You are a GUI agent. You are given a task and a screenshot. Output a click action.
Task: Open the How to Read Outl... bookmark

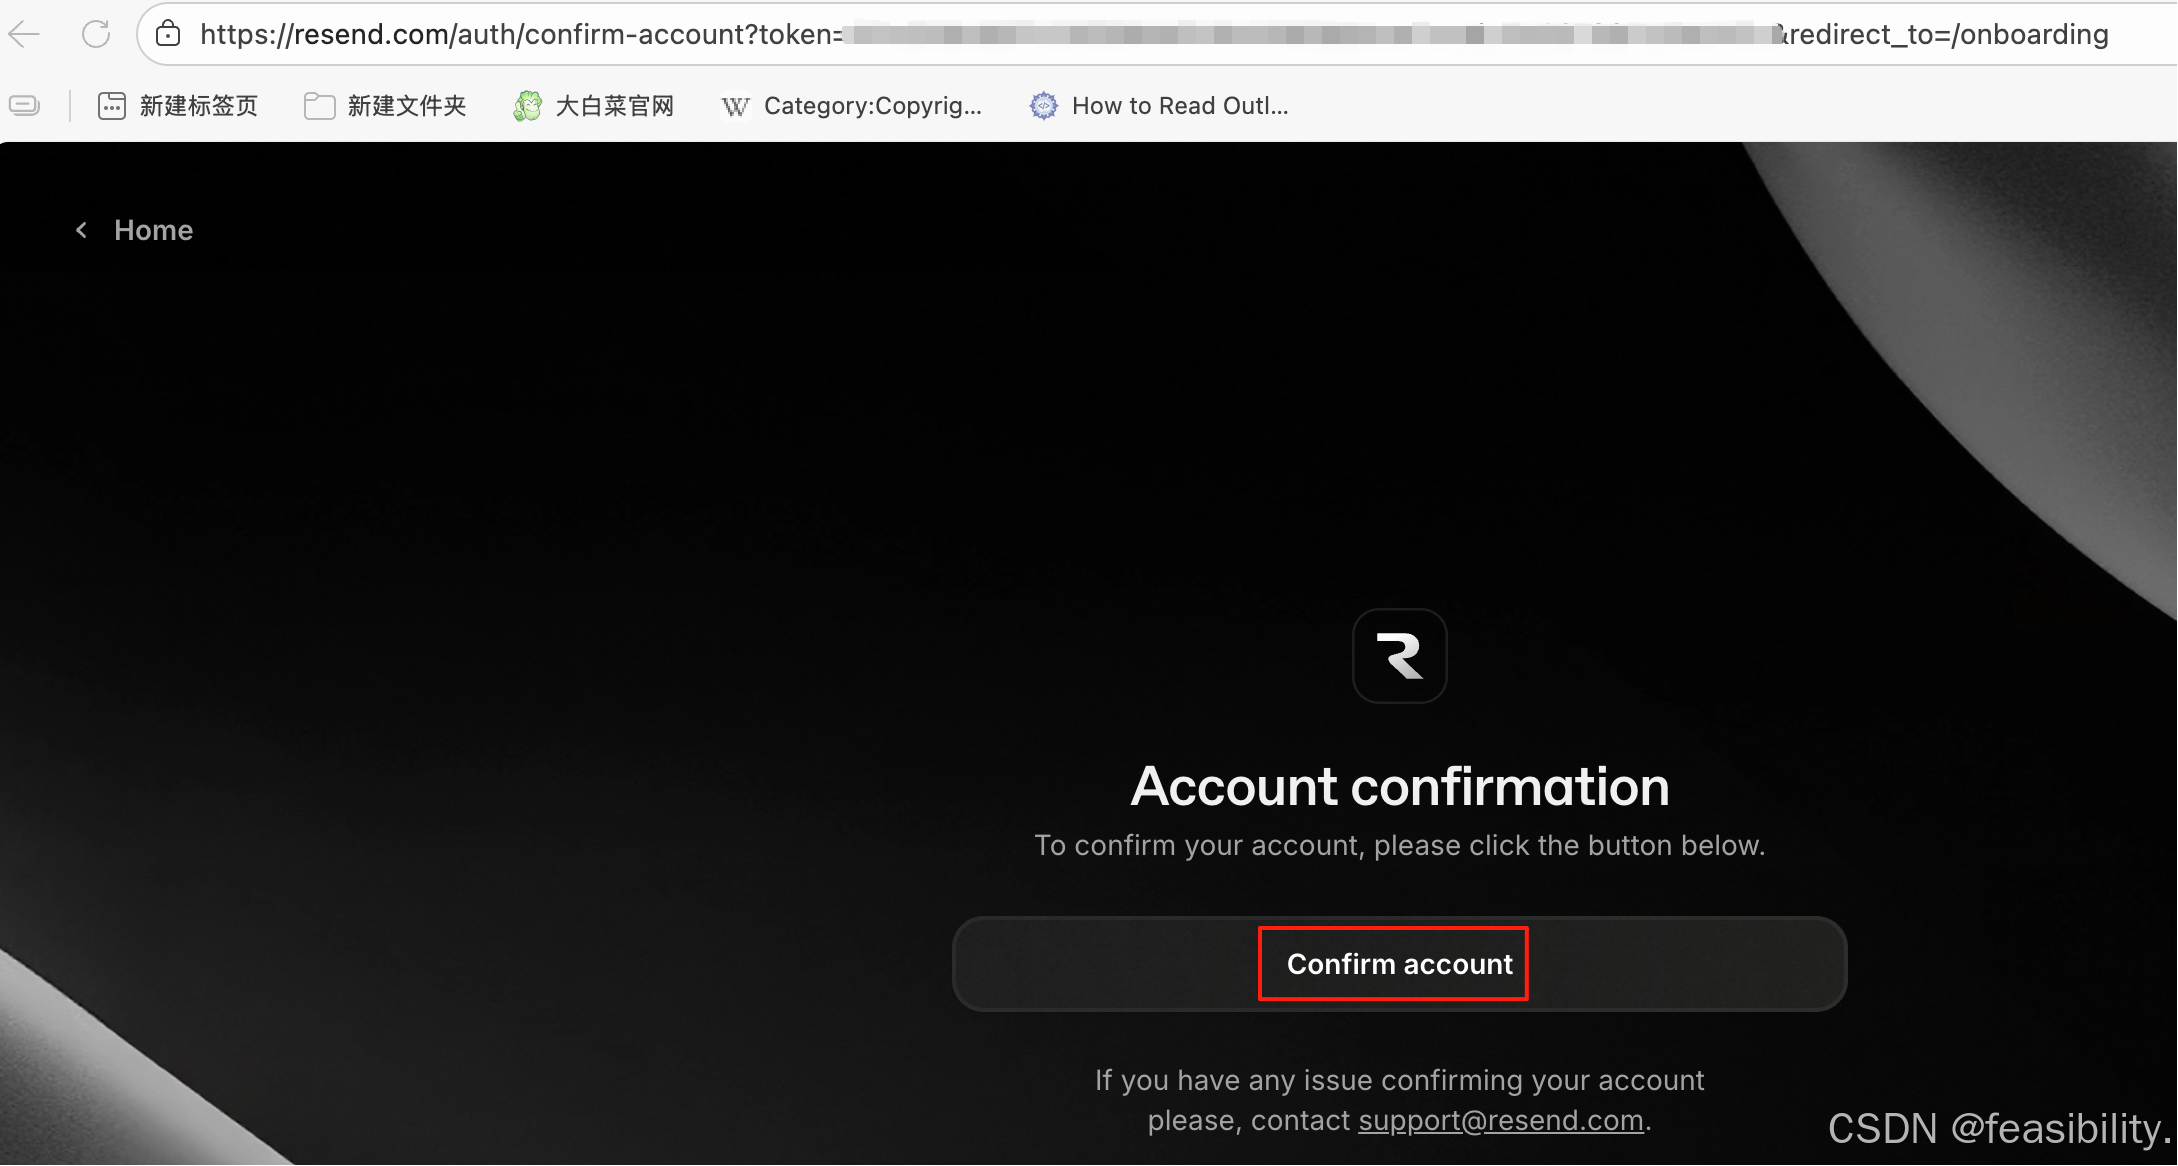[1179, 106]
